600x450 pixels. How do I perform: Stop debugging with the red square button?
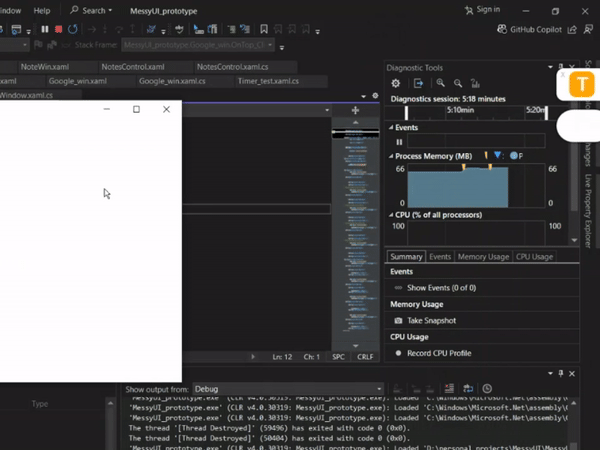[x=59, y=29]
